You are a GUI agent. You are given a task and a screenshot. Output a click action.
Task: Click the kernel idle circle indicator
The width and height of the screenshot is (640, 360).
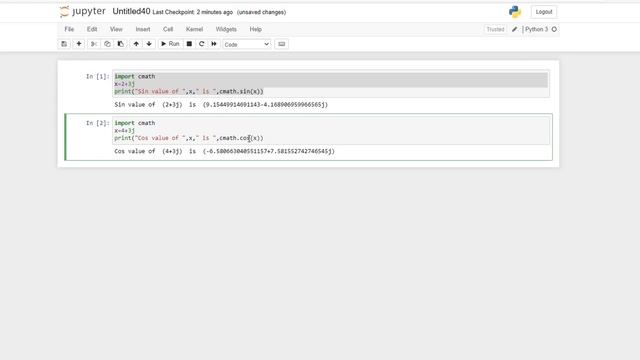pyautogui.click(x=554, y=29)
